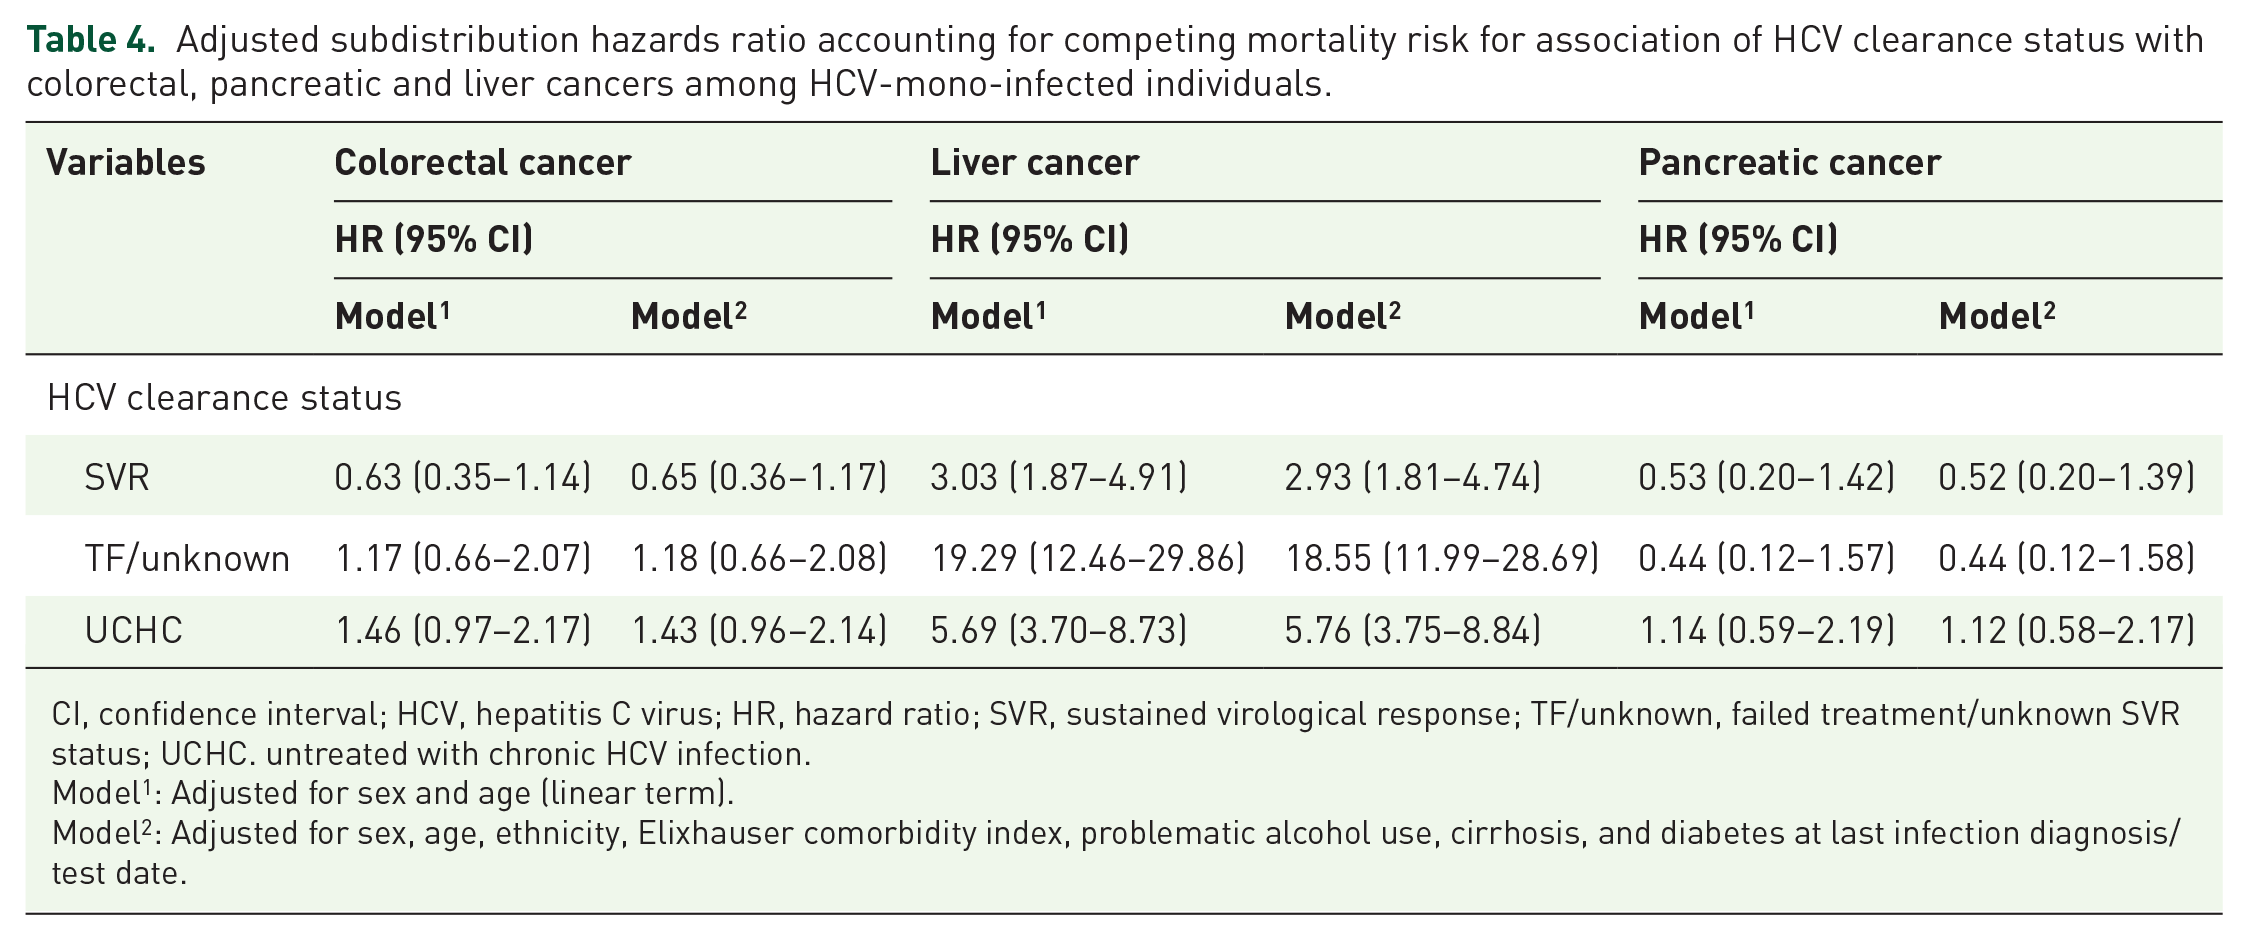Click Model 2 header under Pancreatic cancer
Screen dimensions: 2248x940
(1997, 317)
